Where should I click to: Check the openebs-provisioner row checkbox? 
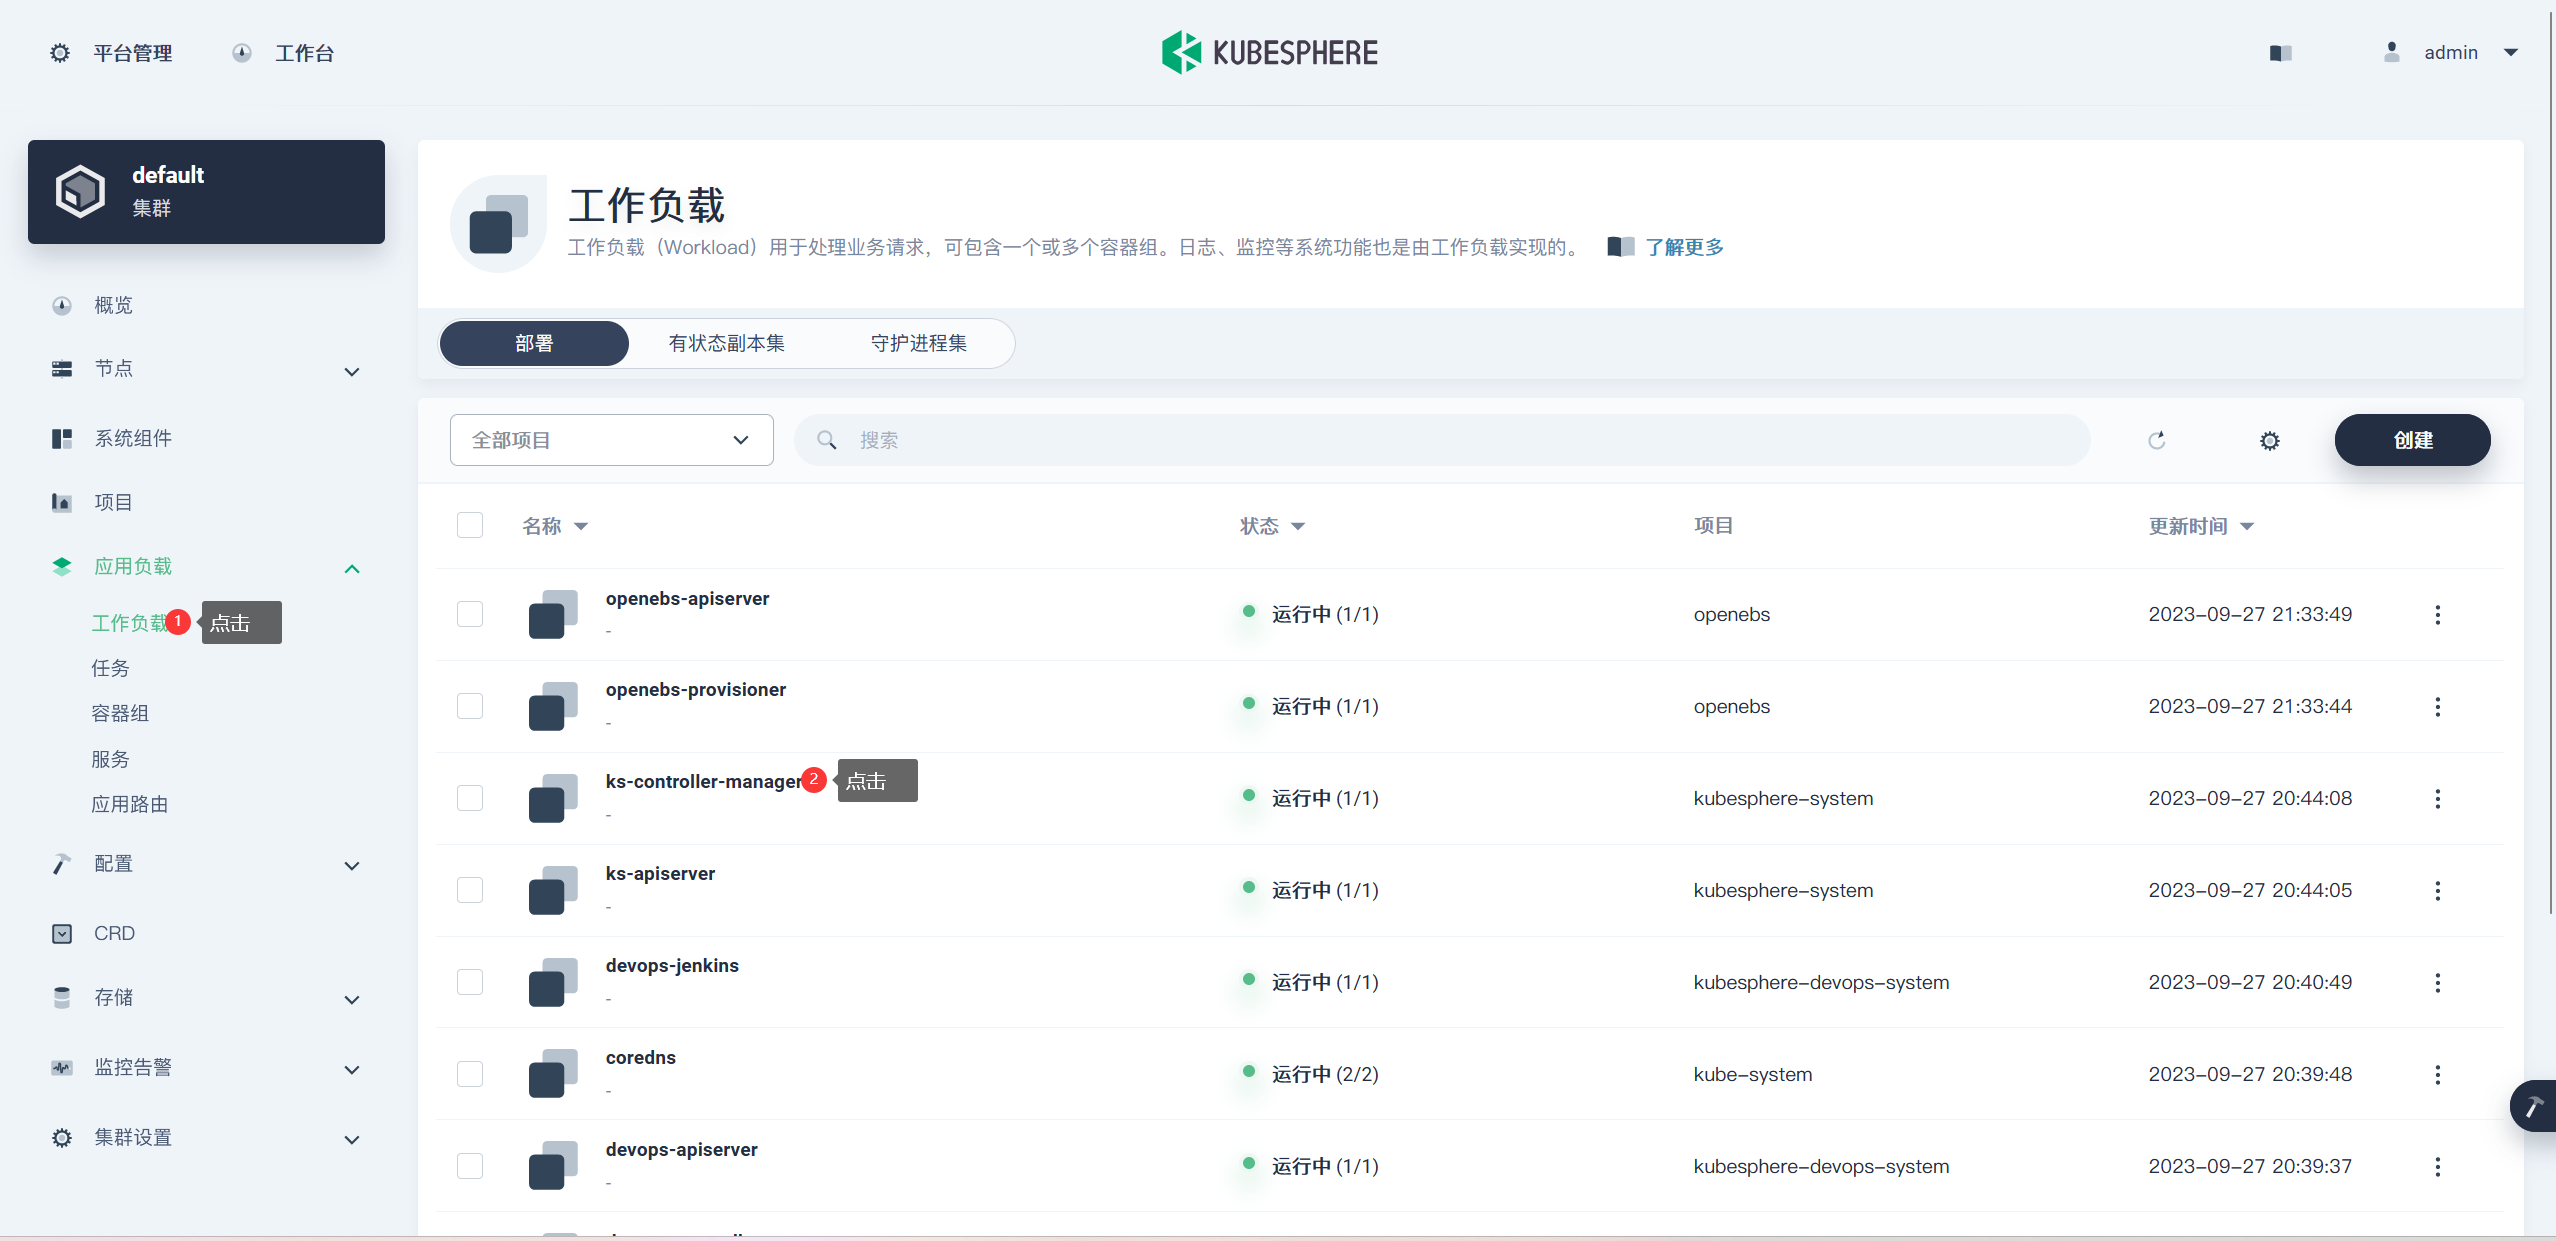point(470,706)
